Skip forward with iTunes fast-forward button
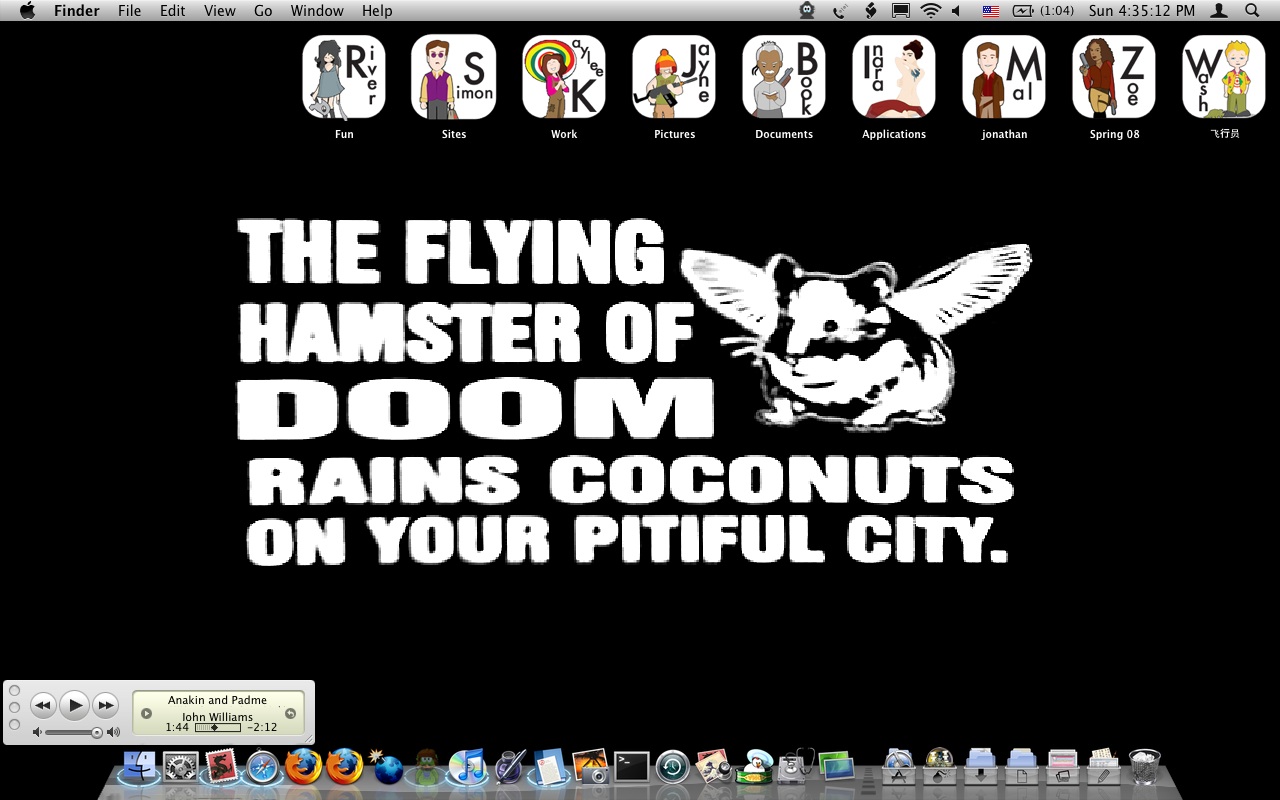 coord(105,705)
